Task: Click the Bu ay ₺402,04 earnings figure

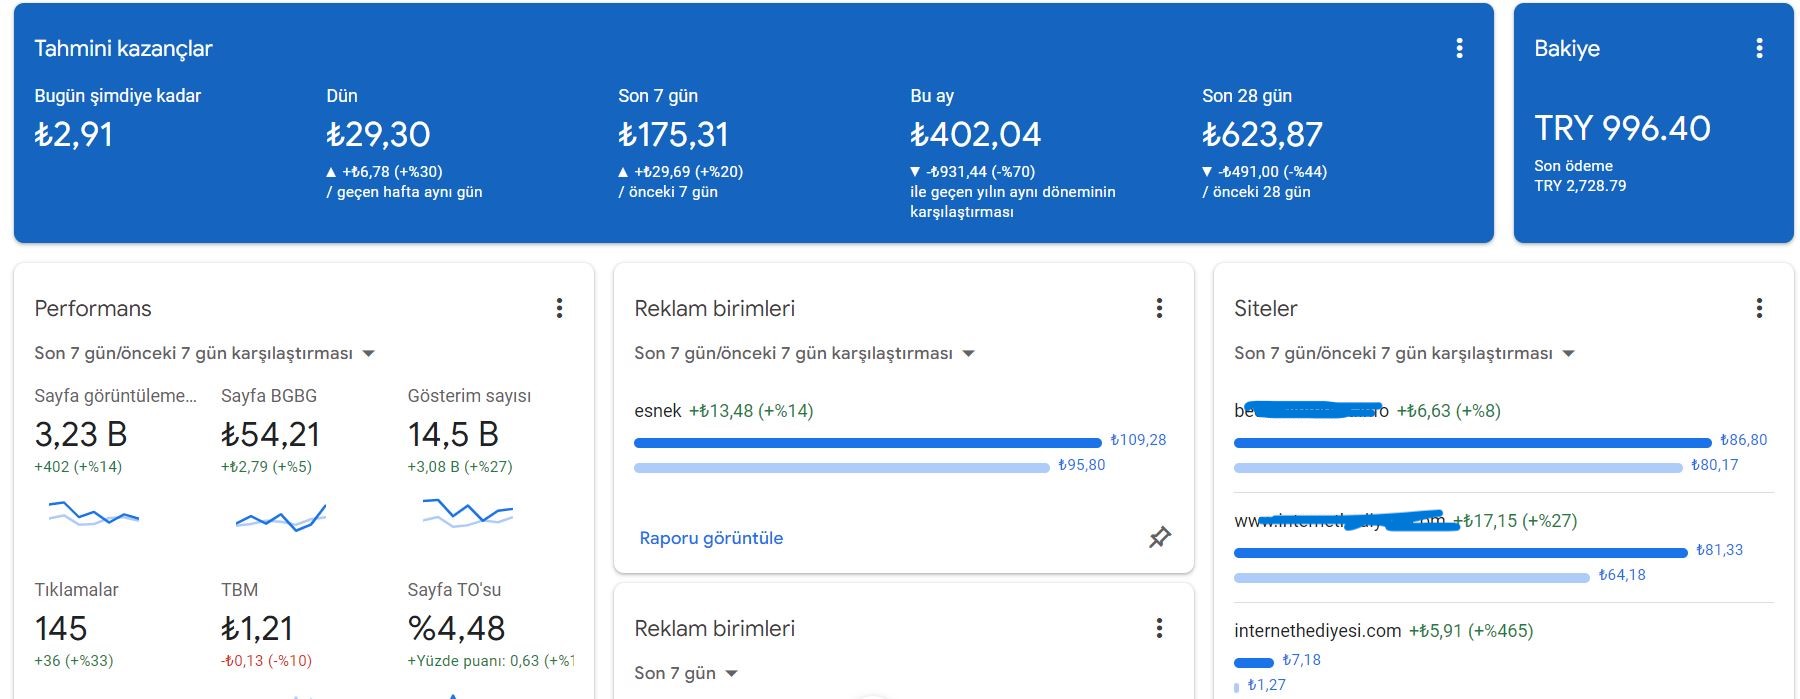Action: tap(975, 134)
